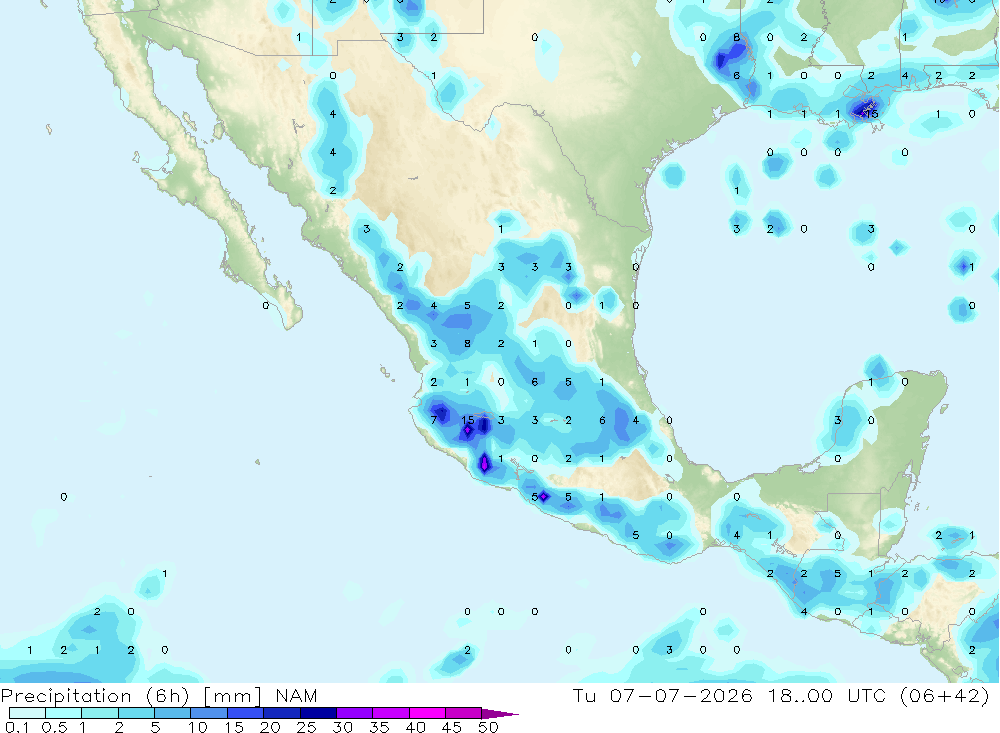This screenshot has width=1000, height=733.
Task: Click the "Tu 07-07-2026" date text
Action: [x=663, y=695]
